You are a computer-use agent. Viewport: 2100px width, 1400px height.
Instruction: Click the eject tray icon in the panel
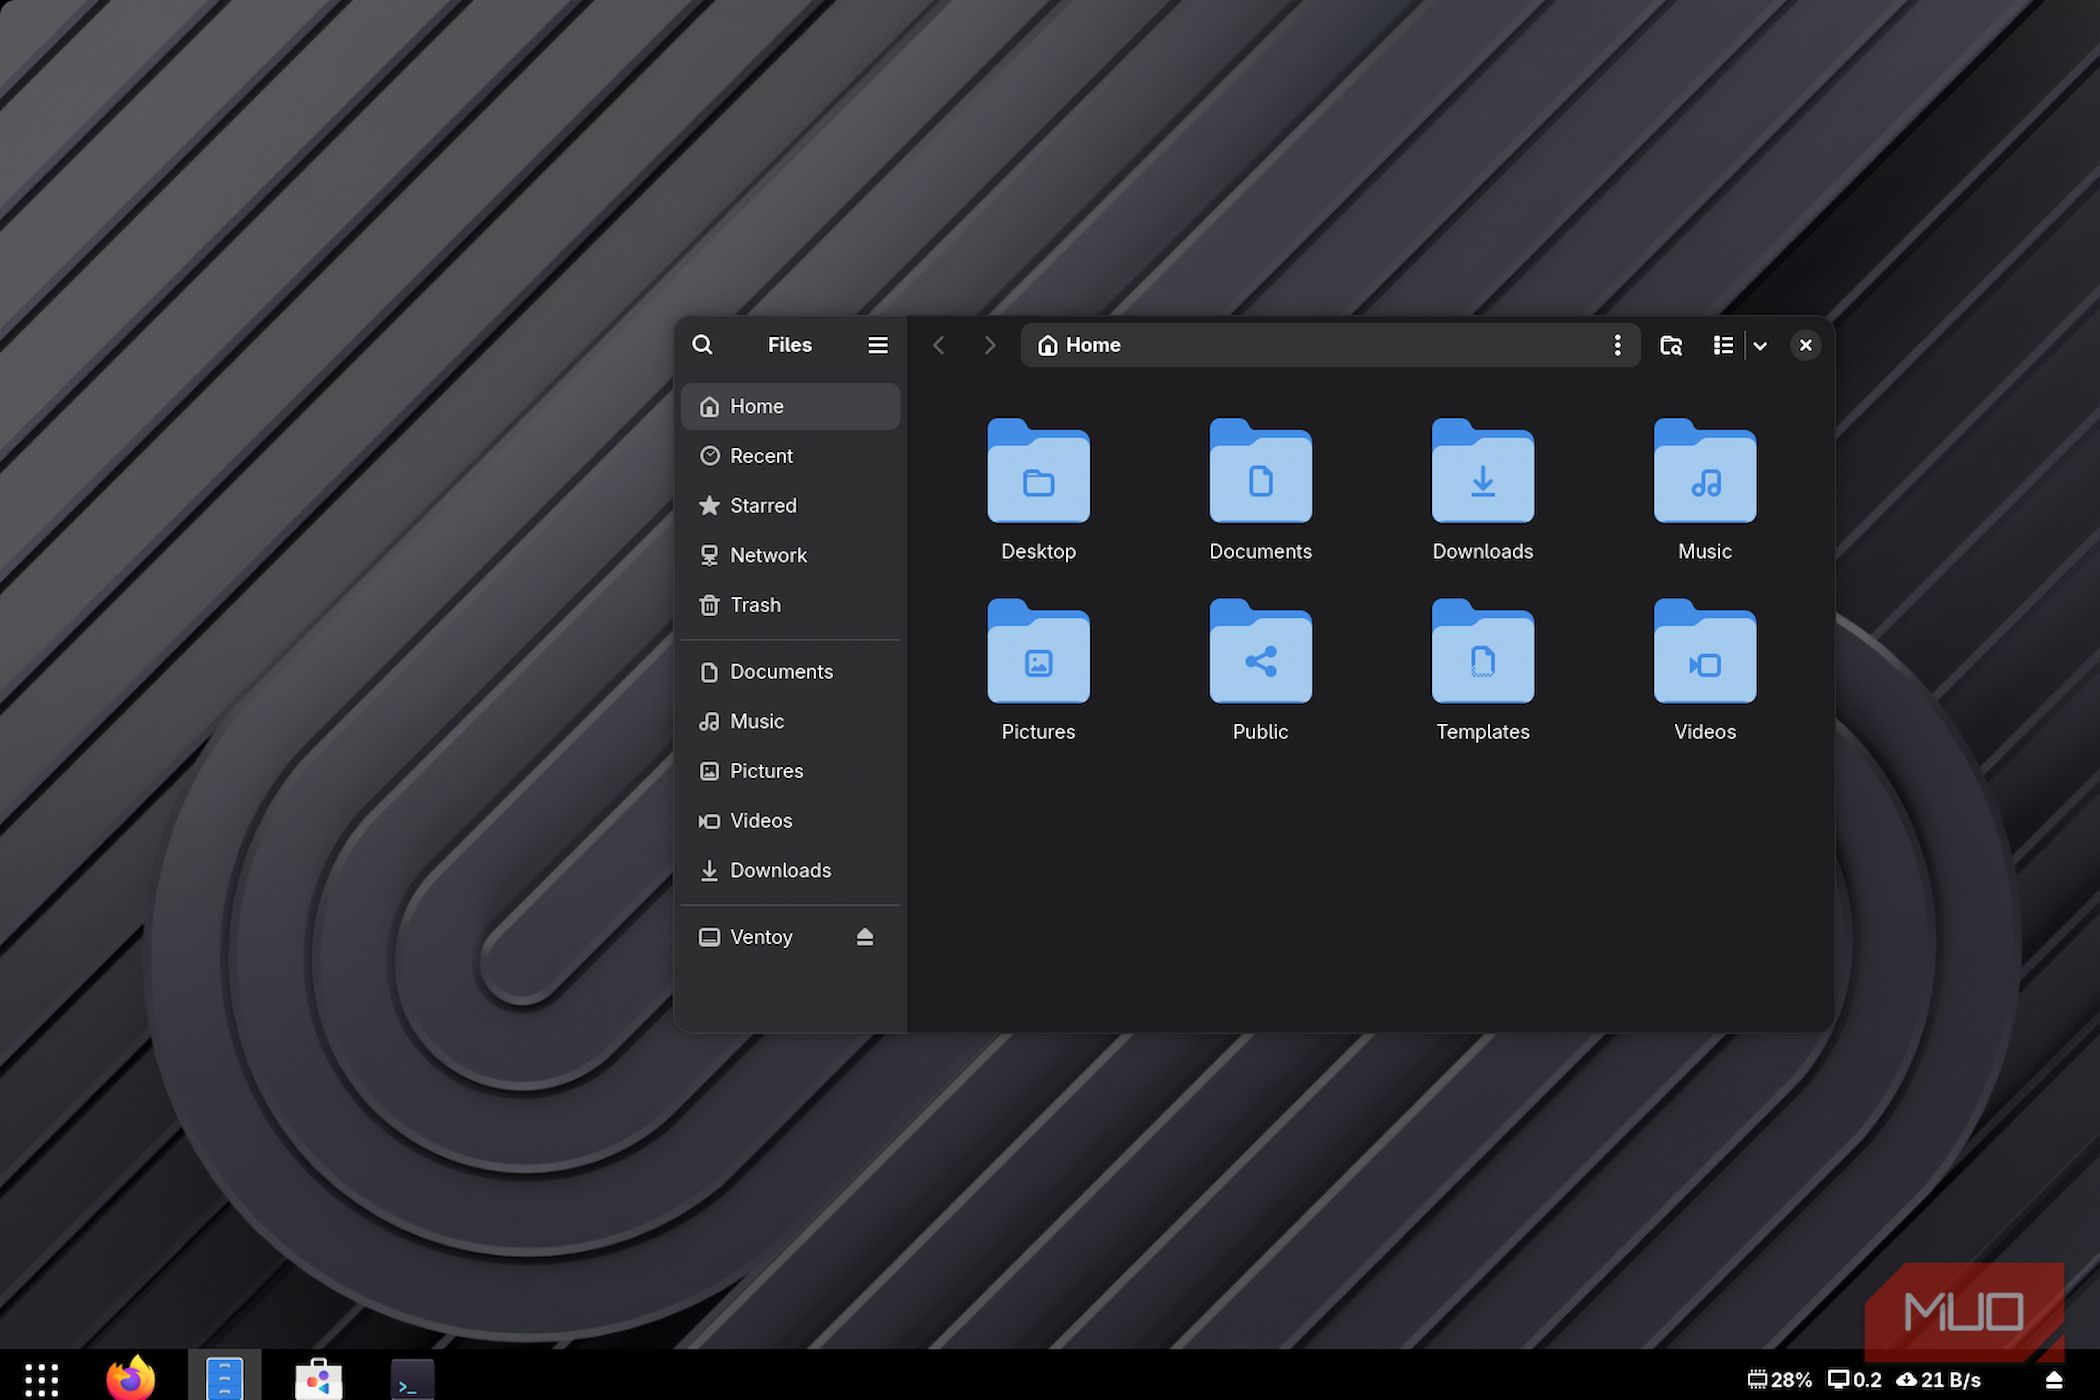click(x=2054, y=1380)
